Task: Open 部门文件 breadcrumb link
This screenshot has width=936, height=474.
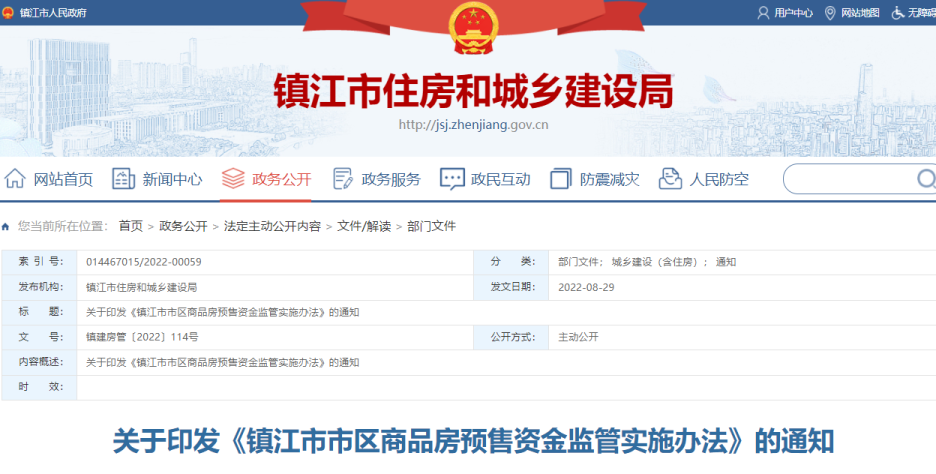Action: 432,226
